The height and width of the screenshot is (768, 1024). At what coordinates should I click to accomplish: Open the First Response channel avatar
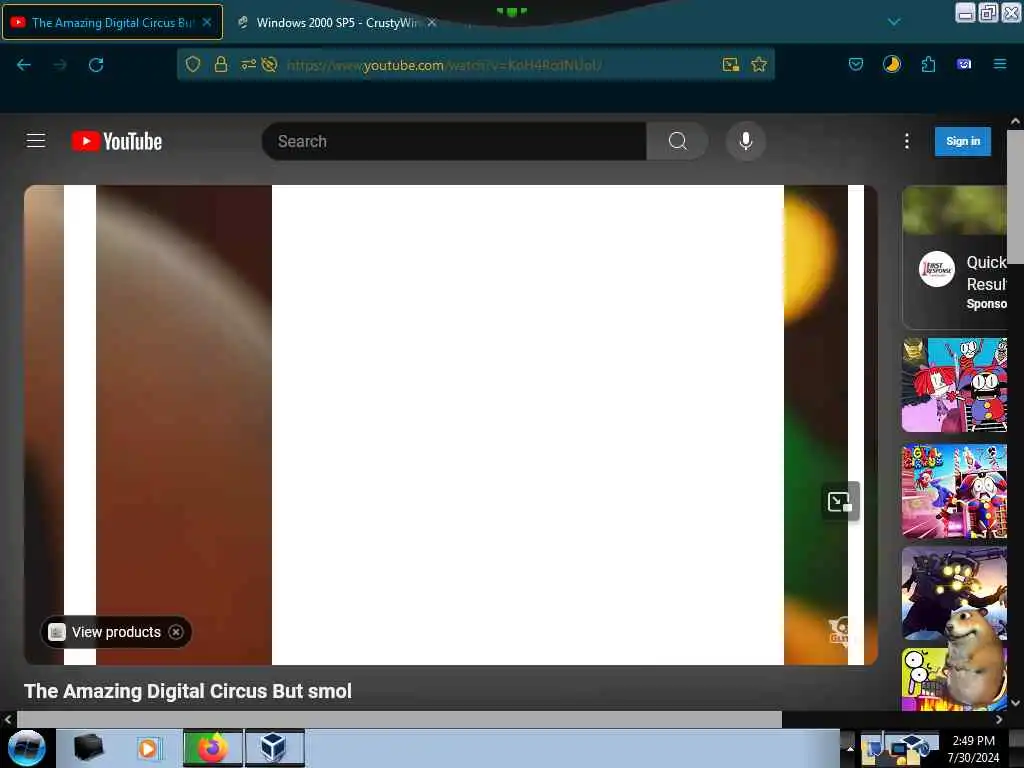[x=936, y=269]
